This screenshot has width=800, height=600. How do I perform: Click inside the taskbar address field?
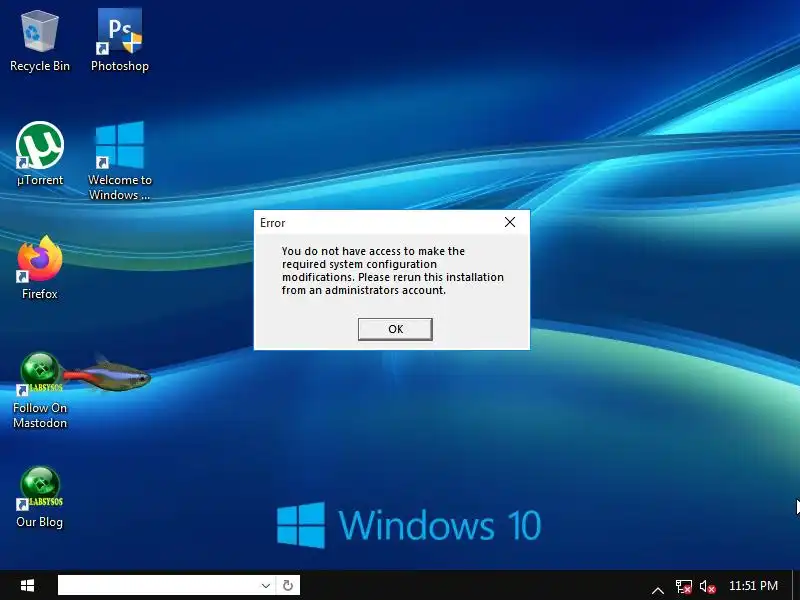(x=157, y=585)
